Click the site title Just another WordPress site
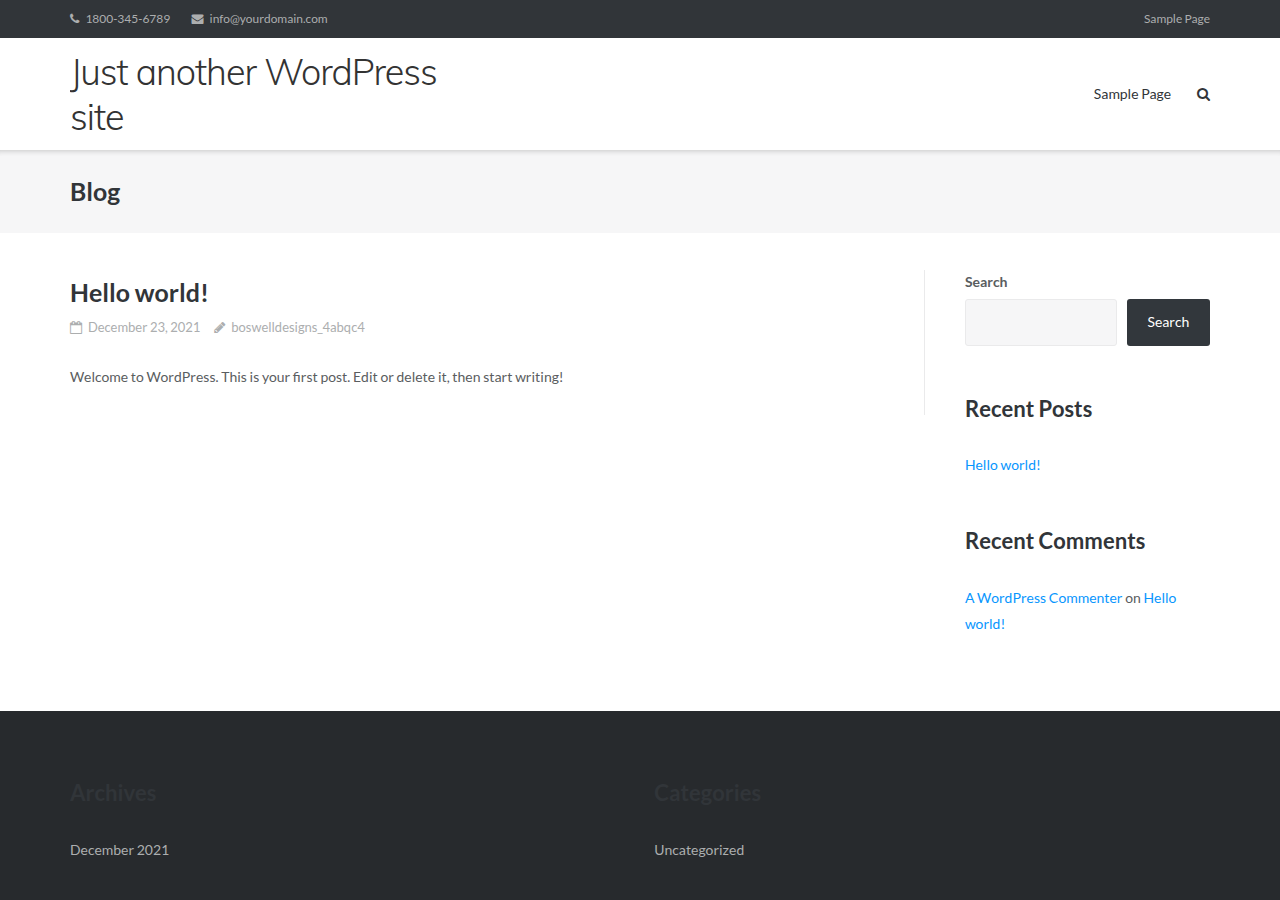Screen dimensions: 1280x900 click(x=254, y=94)
